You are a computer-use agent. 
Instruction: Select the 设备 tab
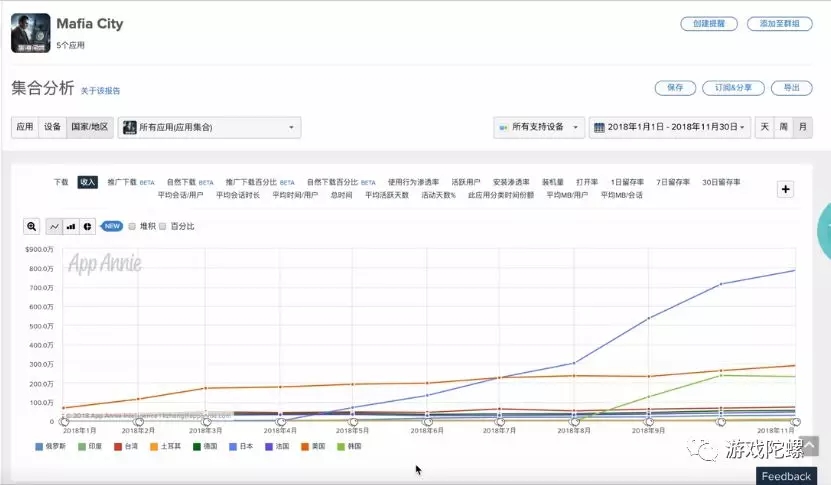[x=52, y=127]
